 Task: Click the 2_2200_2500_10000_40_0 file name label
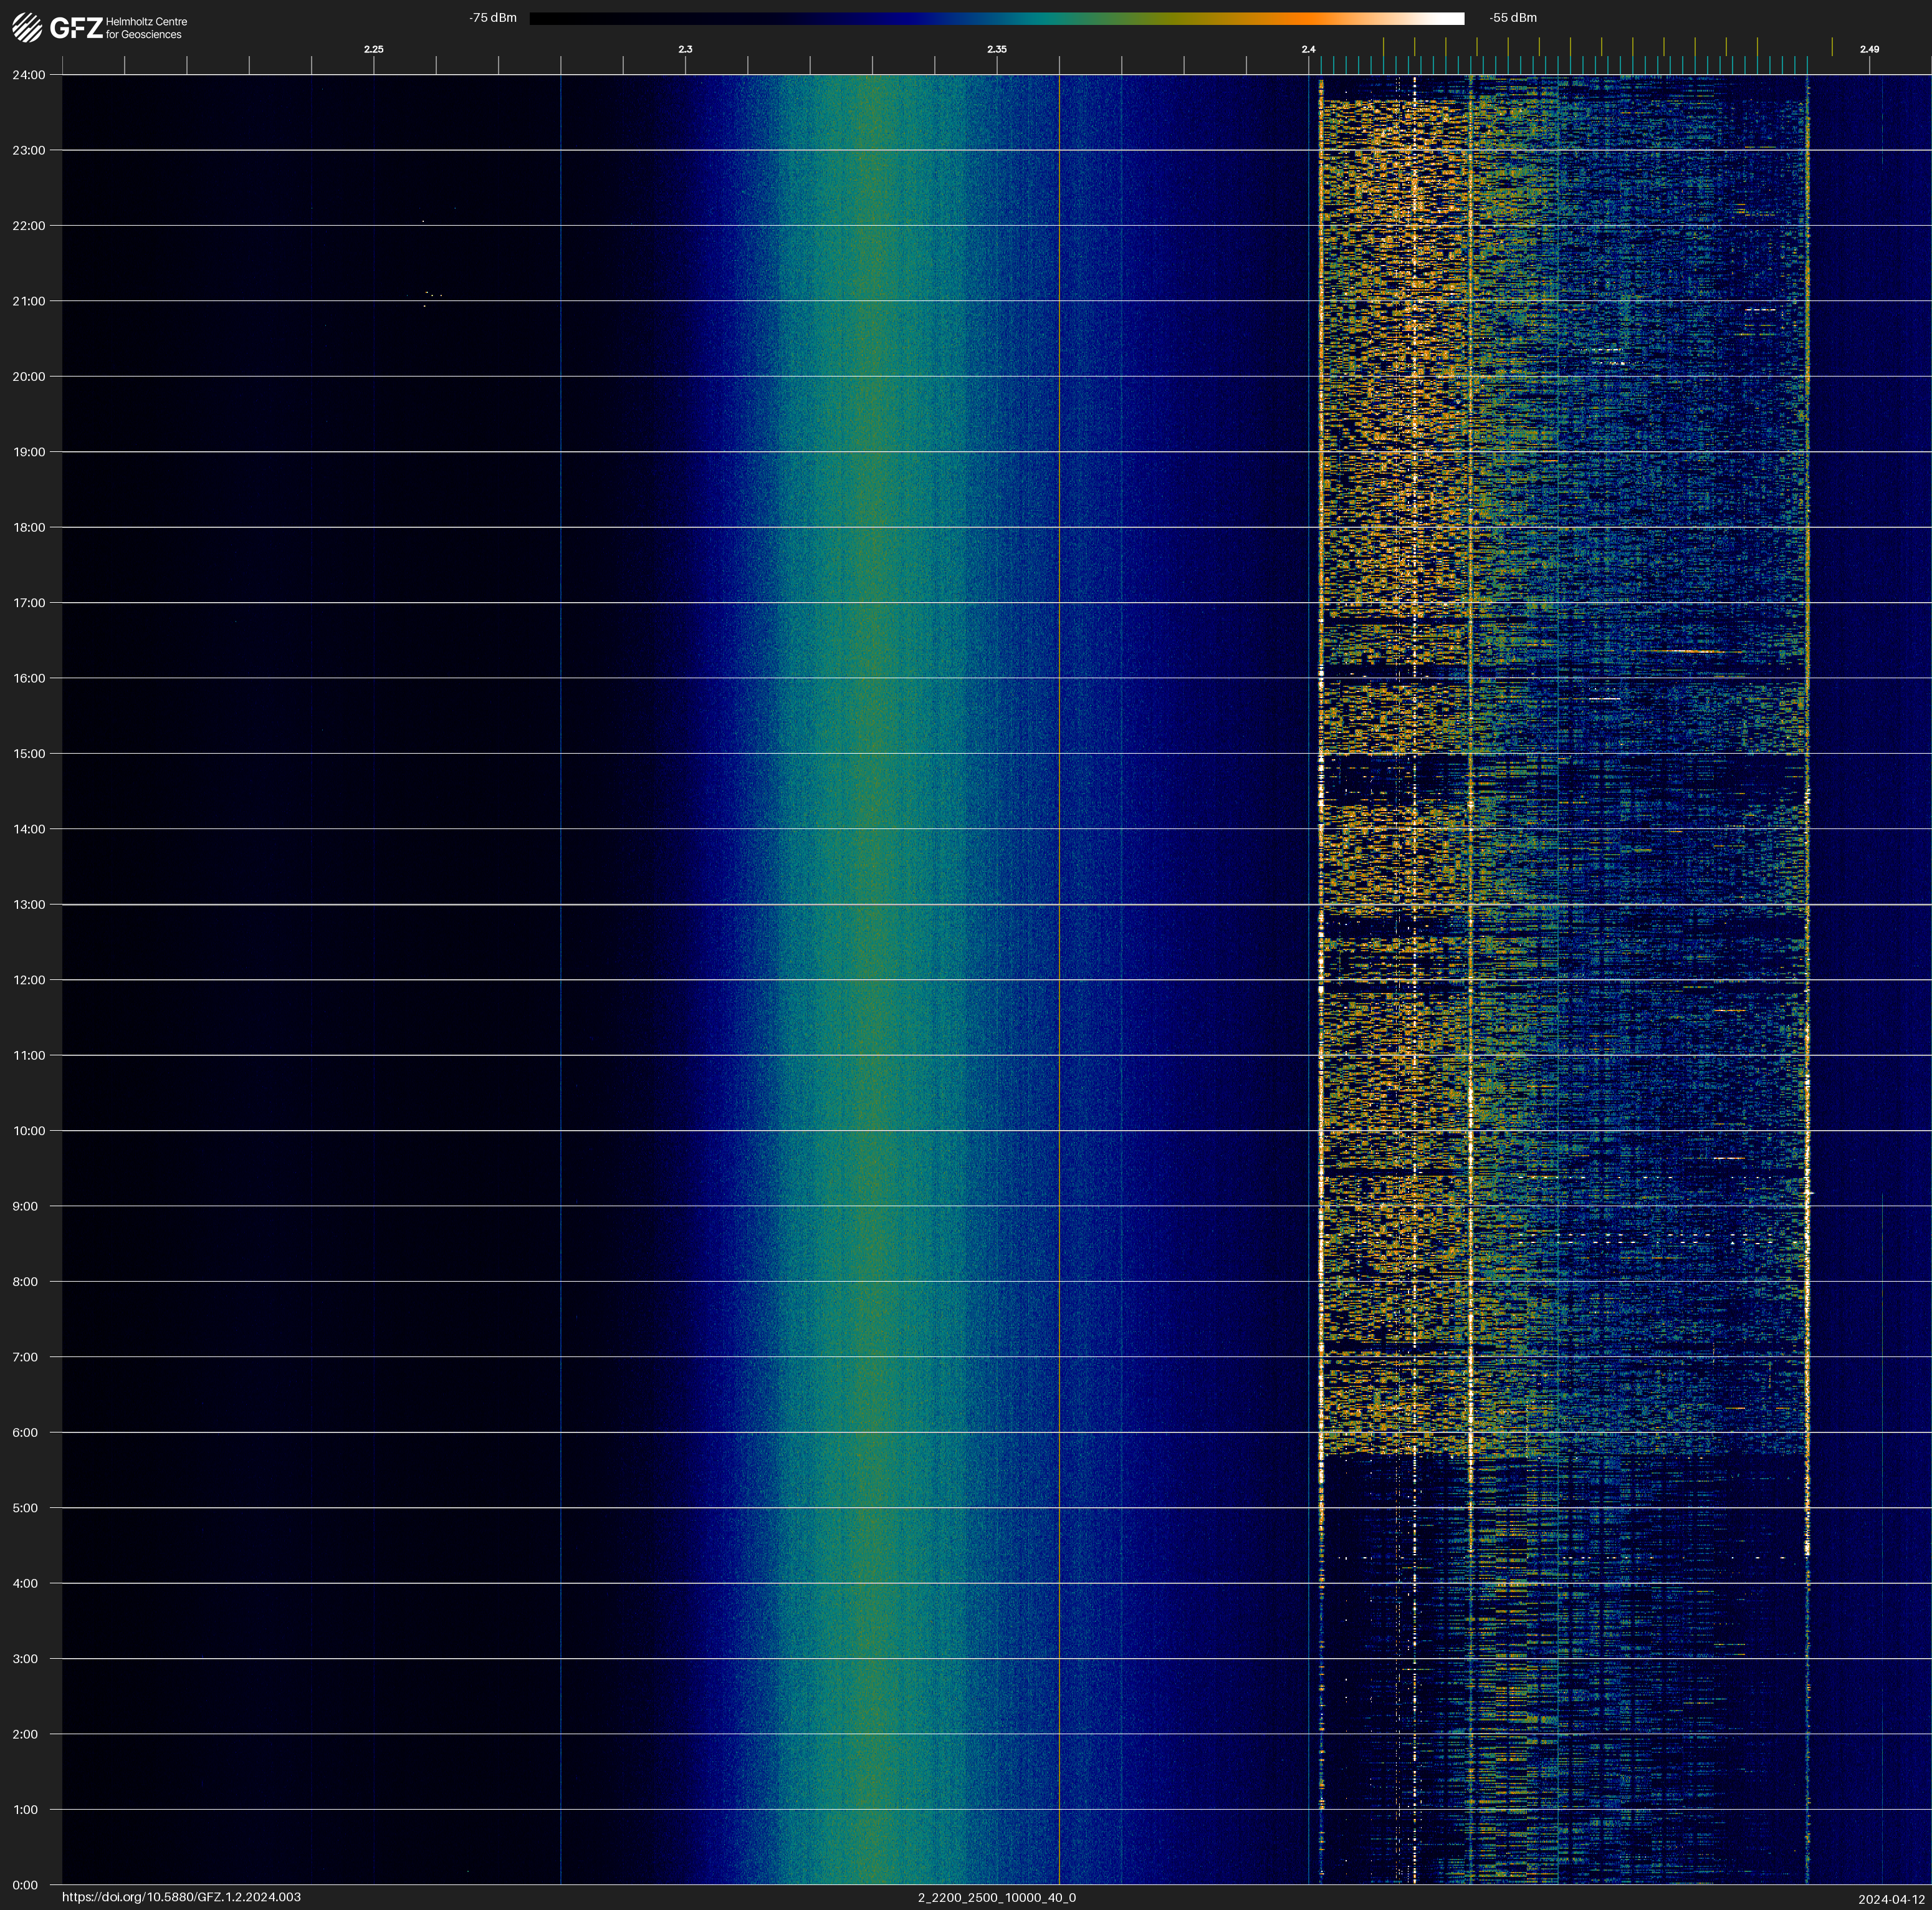(x=996, y=1897)
